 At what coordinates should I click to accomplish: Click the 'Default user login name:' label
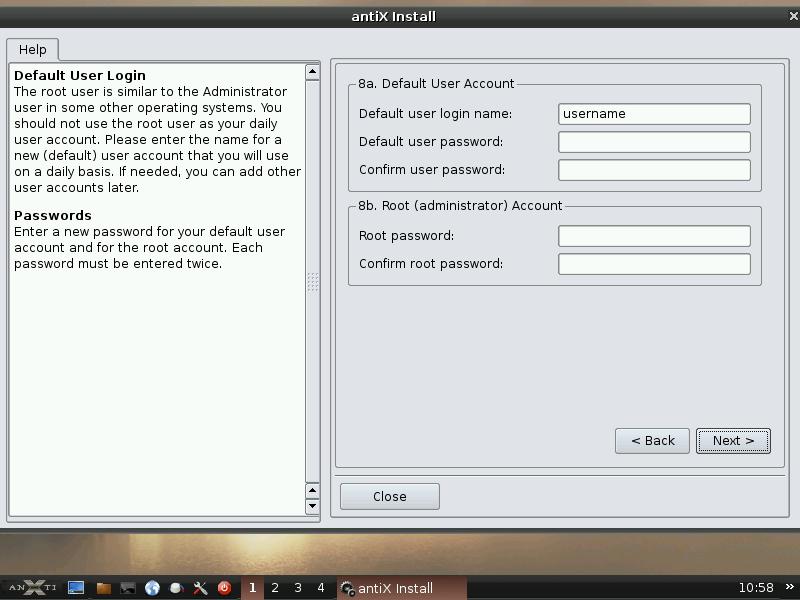(436, 114)
